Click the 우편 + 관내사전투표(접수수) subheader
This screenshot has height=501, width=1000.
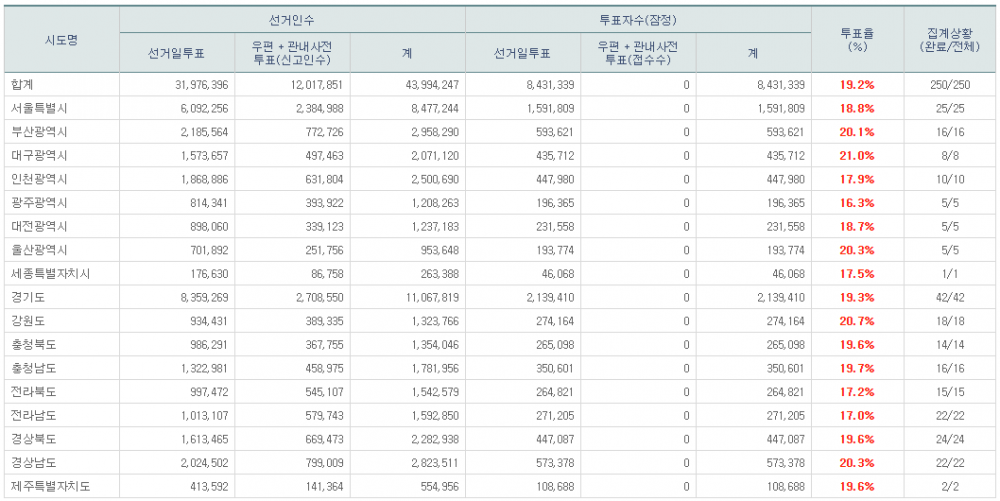click(637, 52)
